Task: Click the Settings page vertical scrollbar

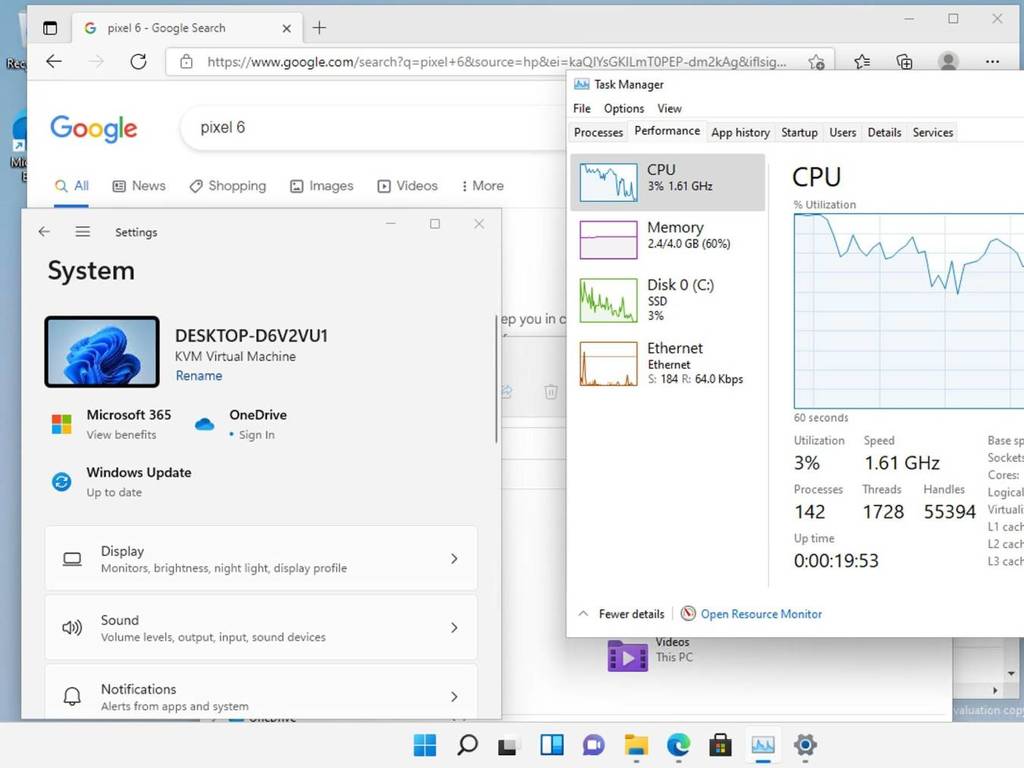Action: point(496,379)
